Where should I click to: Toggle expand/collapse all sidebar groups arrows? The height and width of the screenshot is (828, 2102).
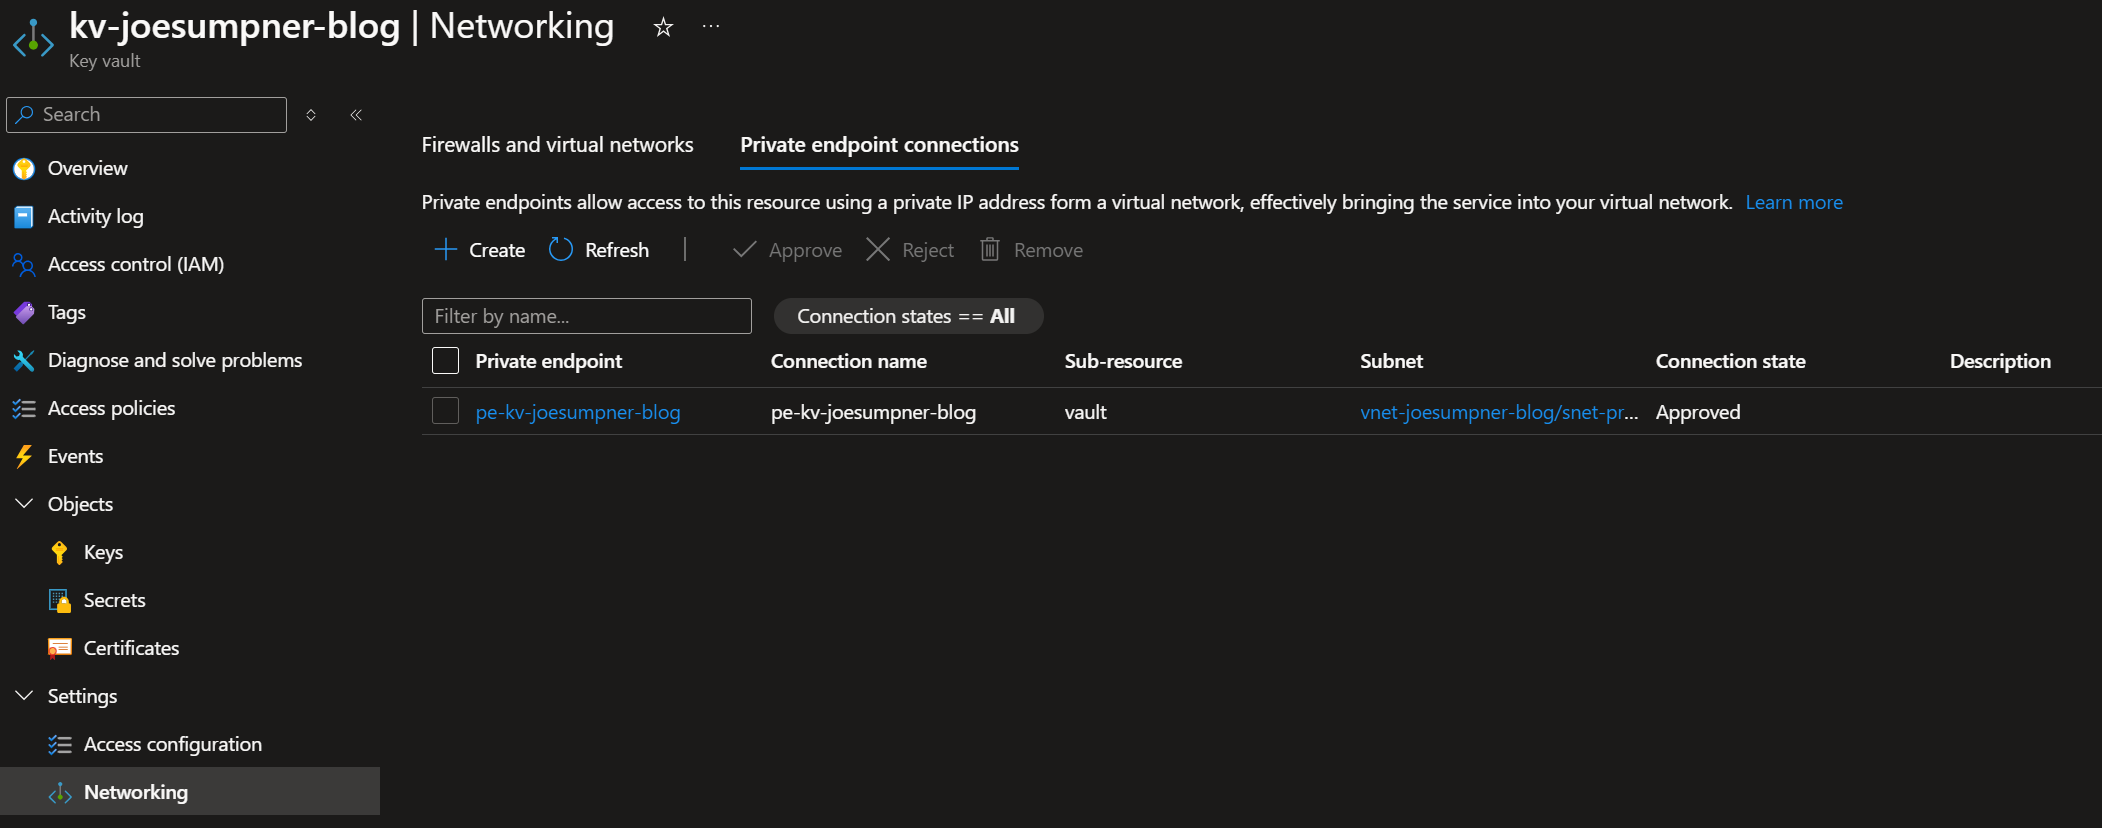(x=311, y=115)
